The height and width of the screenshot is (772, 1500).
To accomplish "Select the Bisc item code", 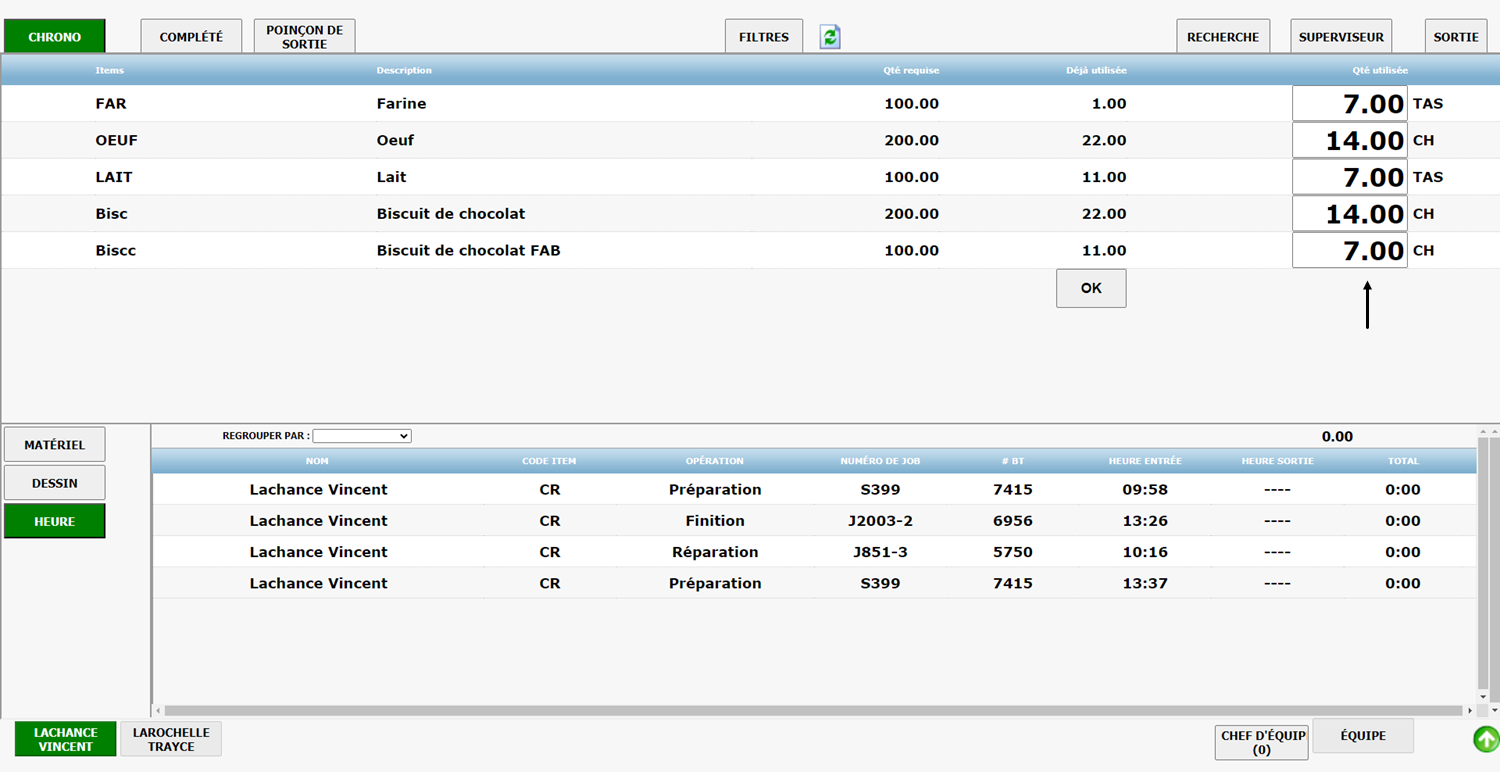I will tap(111, 214).
